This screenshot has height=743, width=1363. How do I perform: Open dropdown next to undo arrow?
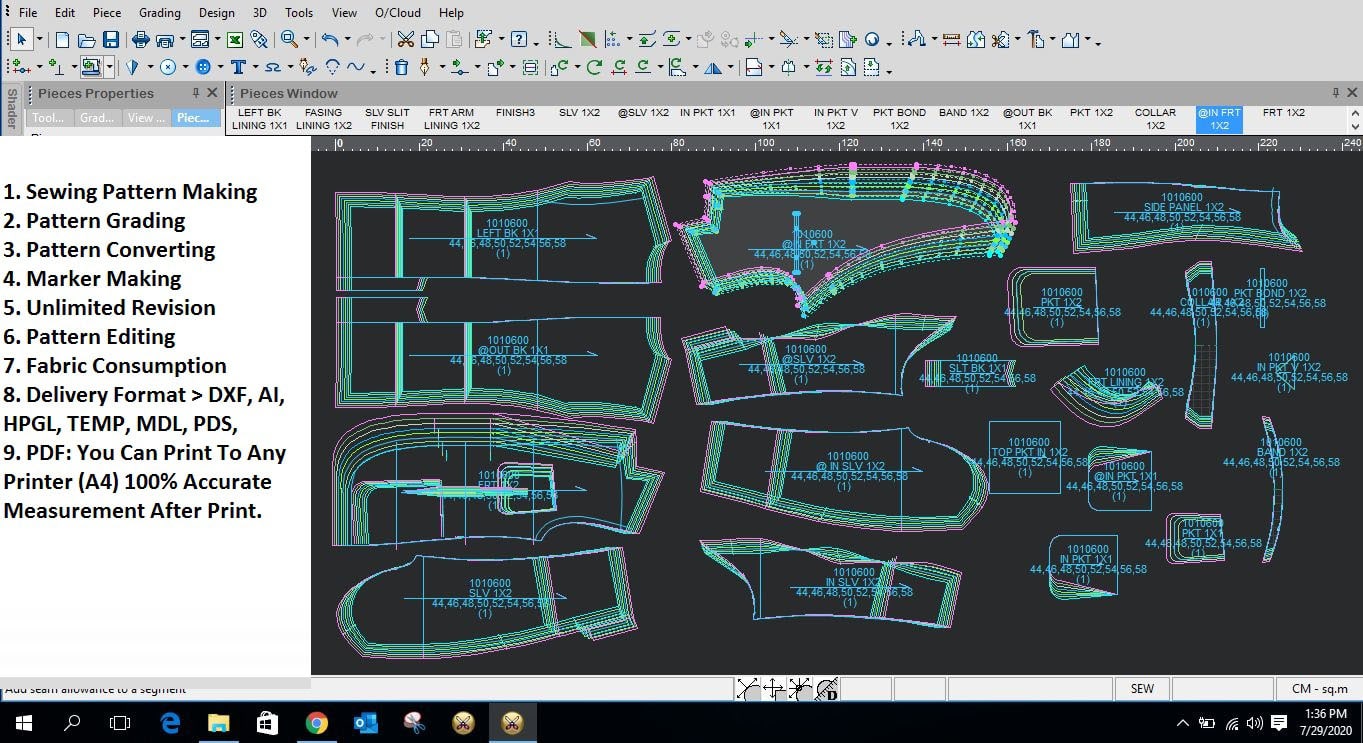click(x=347, y=39)
